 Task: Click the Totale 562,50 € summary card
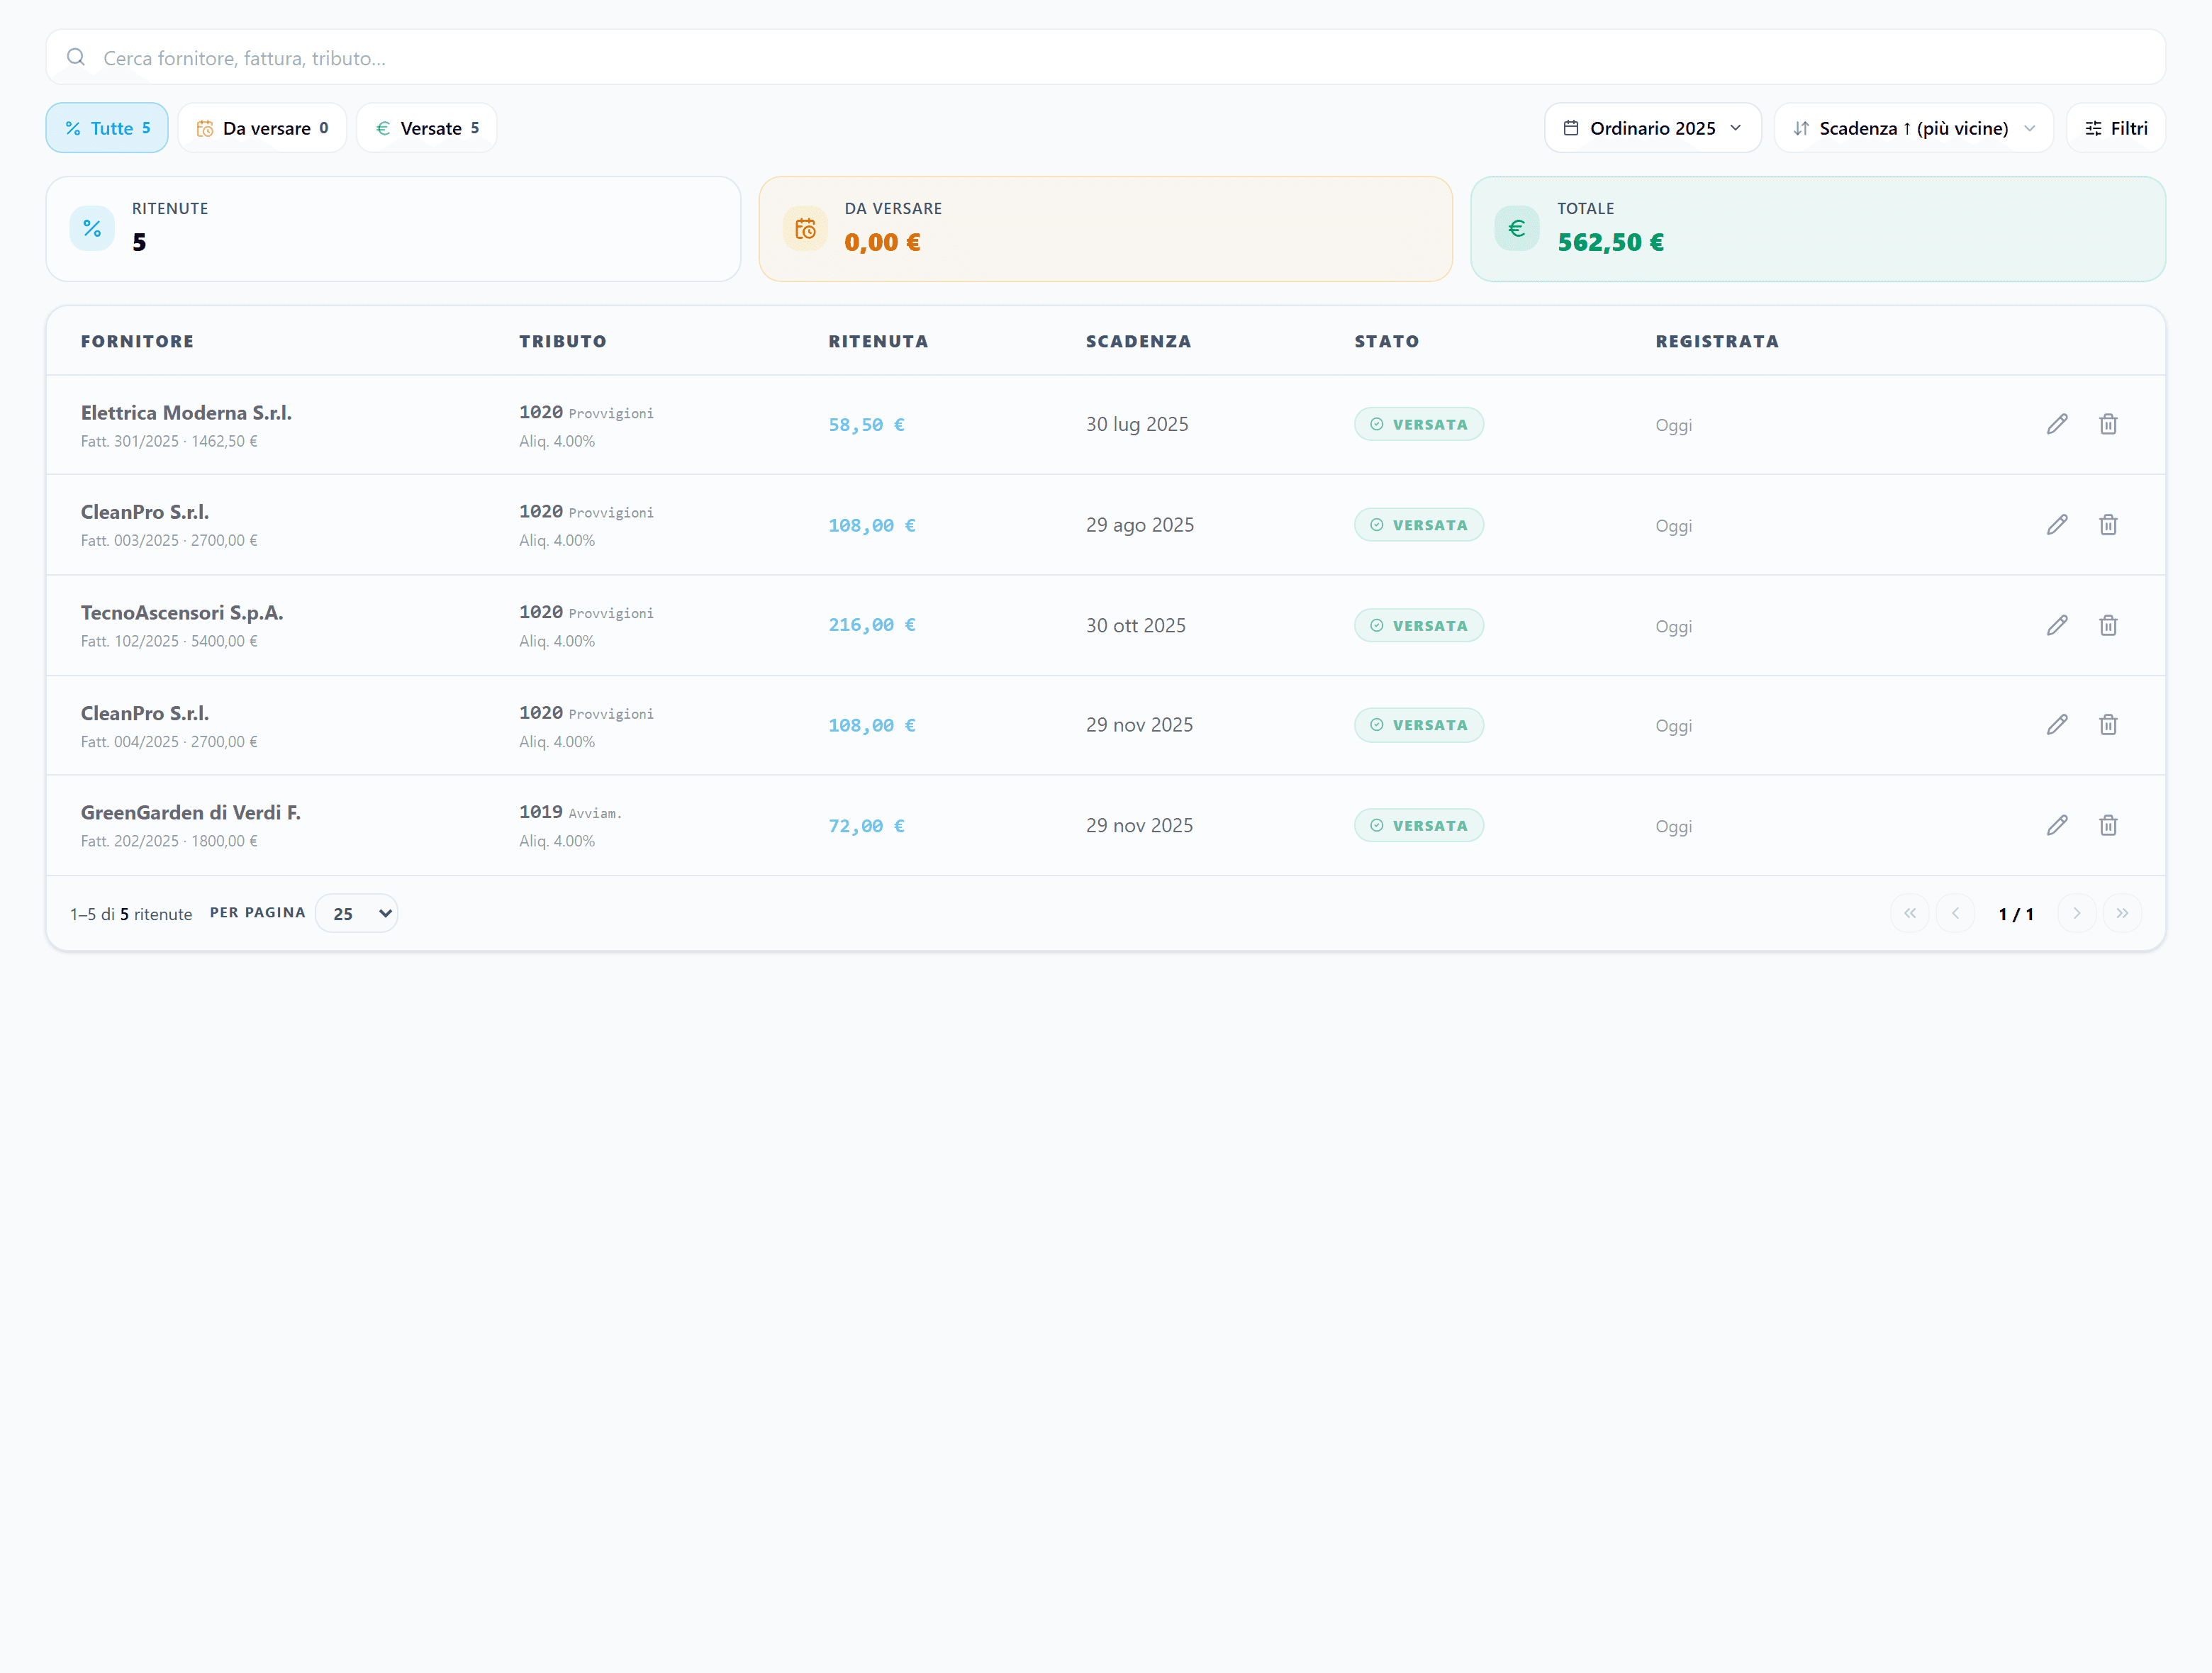pyautogui.click(x=1818, y=229)
